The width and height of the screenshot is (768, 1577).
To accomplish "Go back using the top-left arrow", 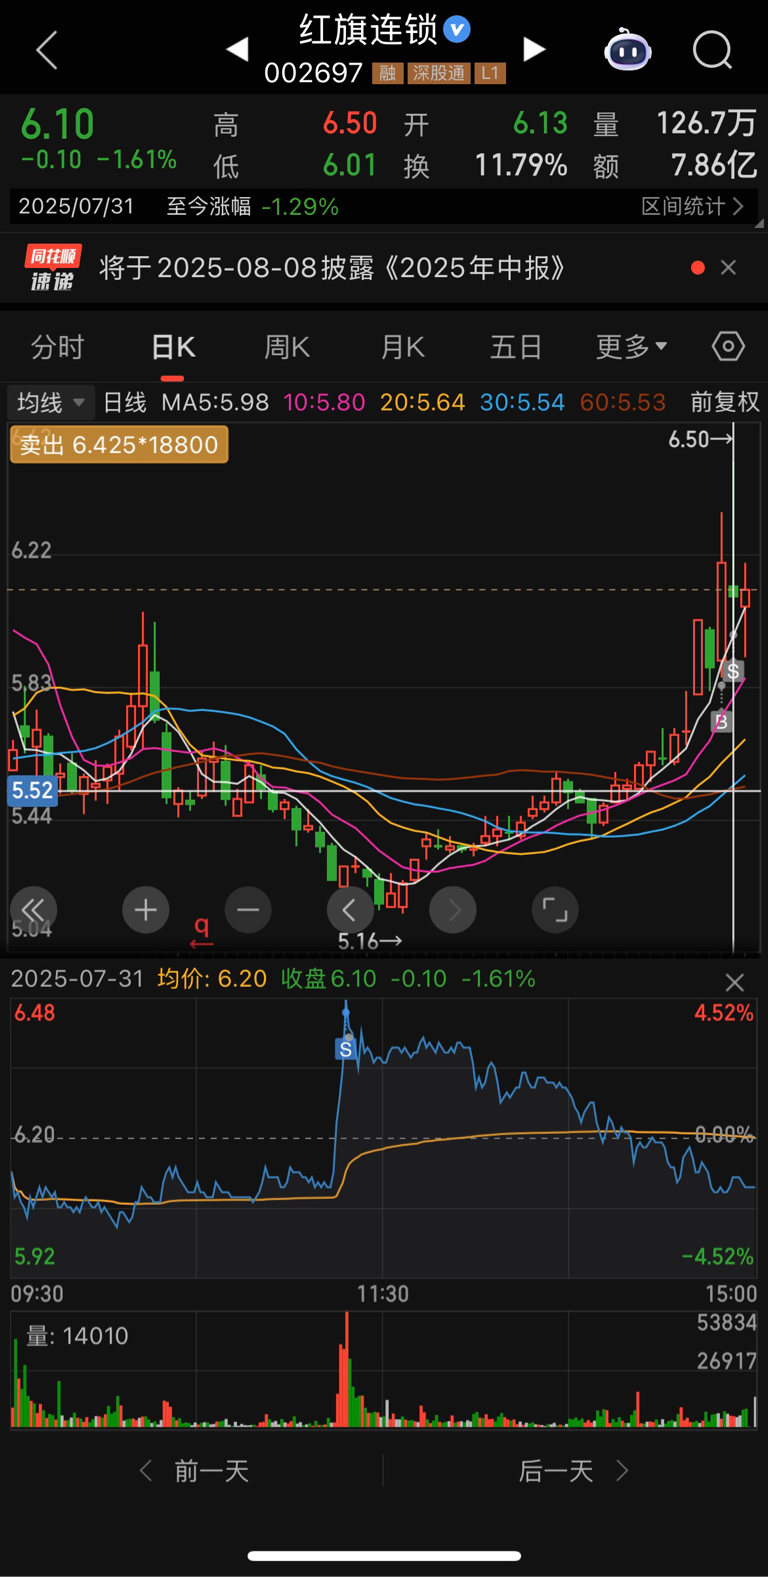I will click(47, 50).
